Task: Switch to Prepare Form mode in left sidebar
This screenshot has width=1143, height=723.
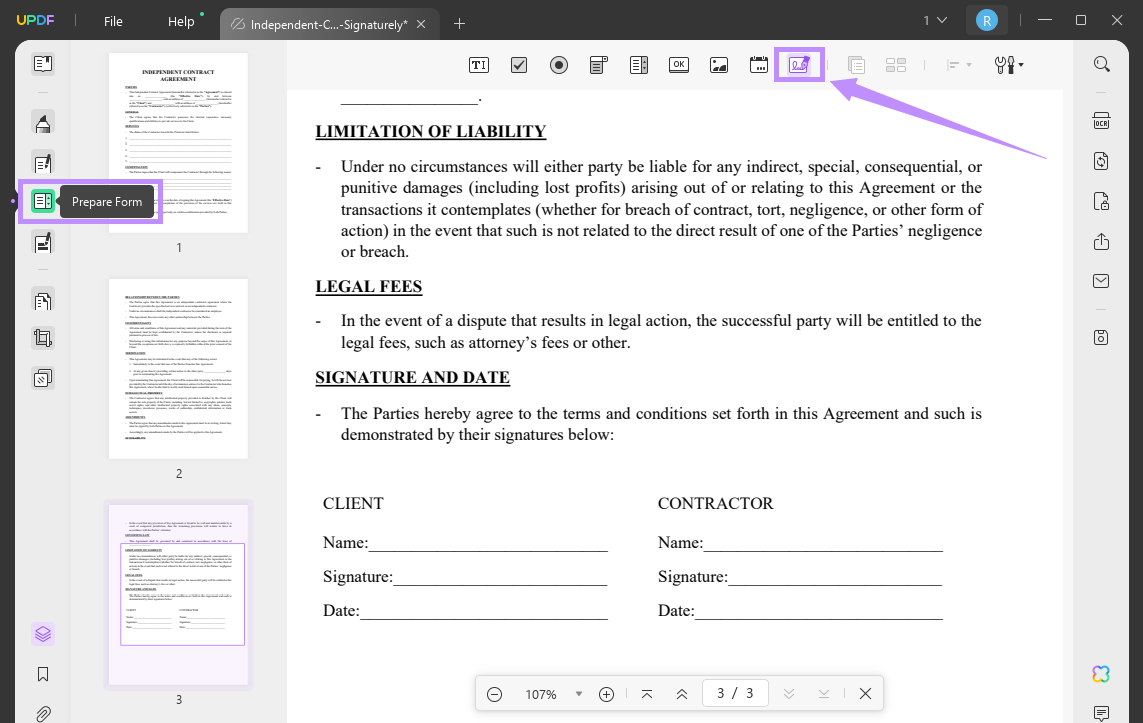Action: click(x=42, y=201)
